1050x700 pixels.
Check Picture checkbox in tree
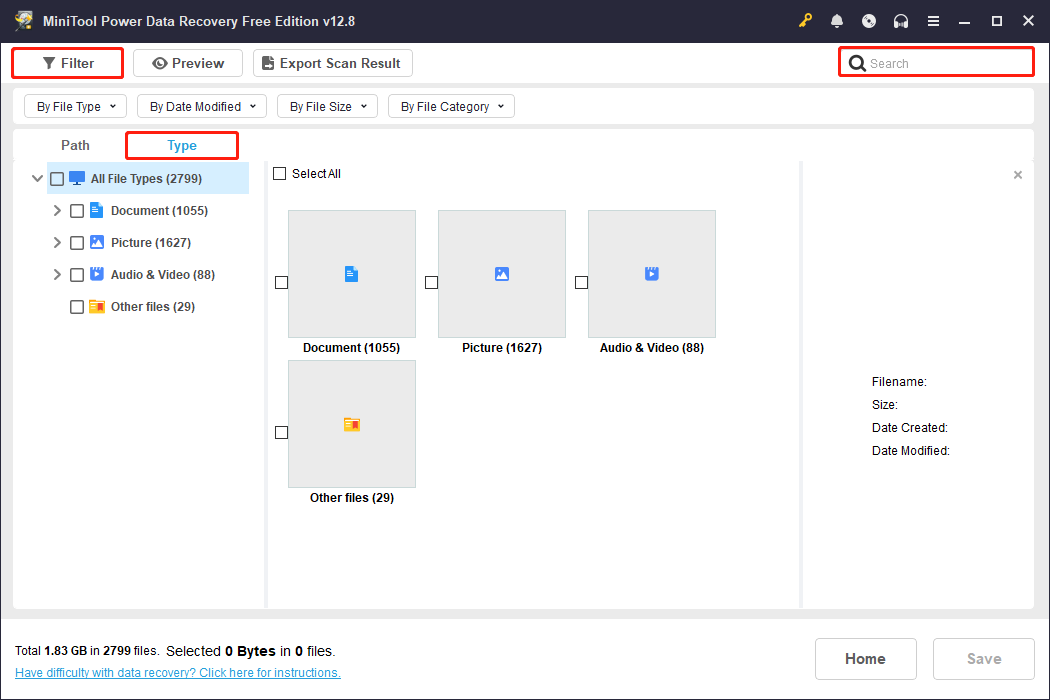pyautogui.click(x=77, y=242)
